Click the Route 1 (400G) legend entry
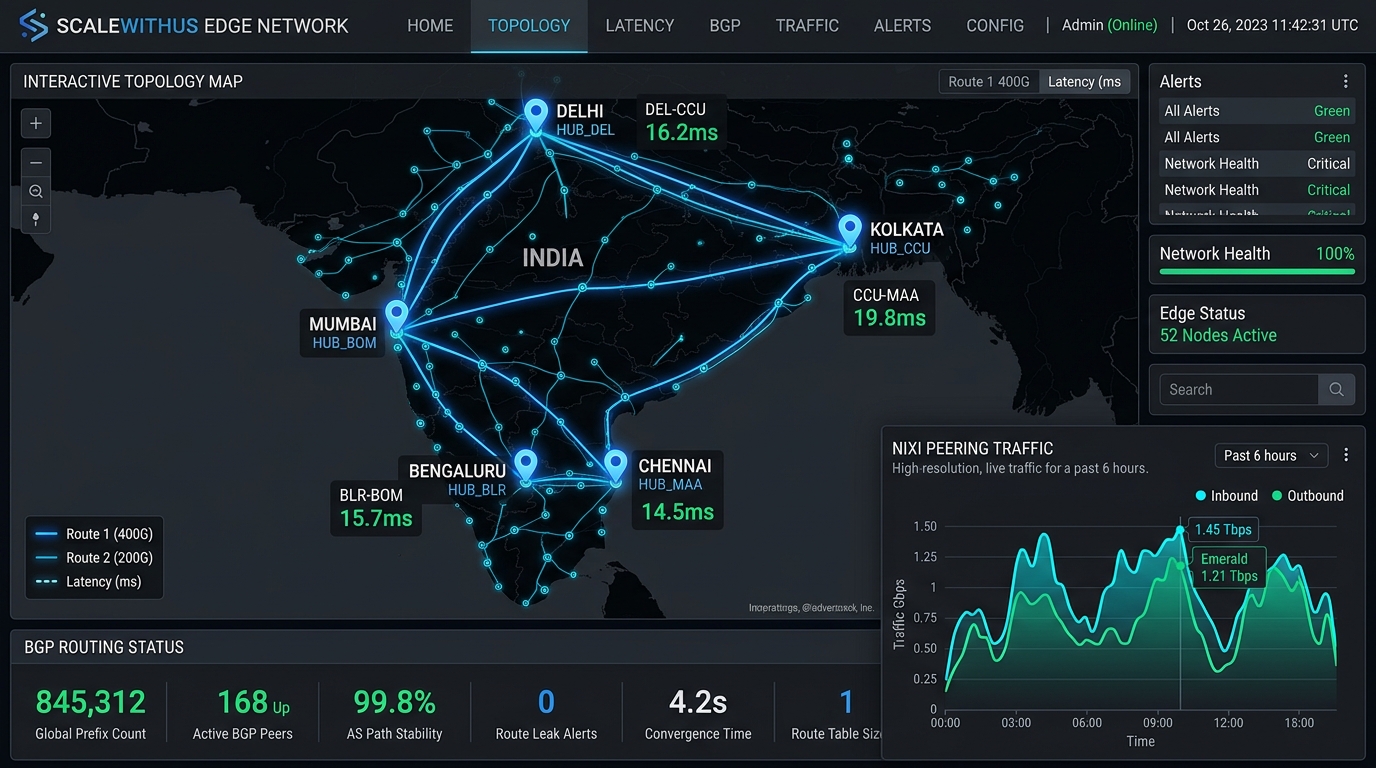The width and height of the screenshot is (1376, 768). (x=94, y=534)
